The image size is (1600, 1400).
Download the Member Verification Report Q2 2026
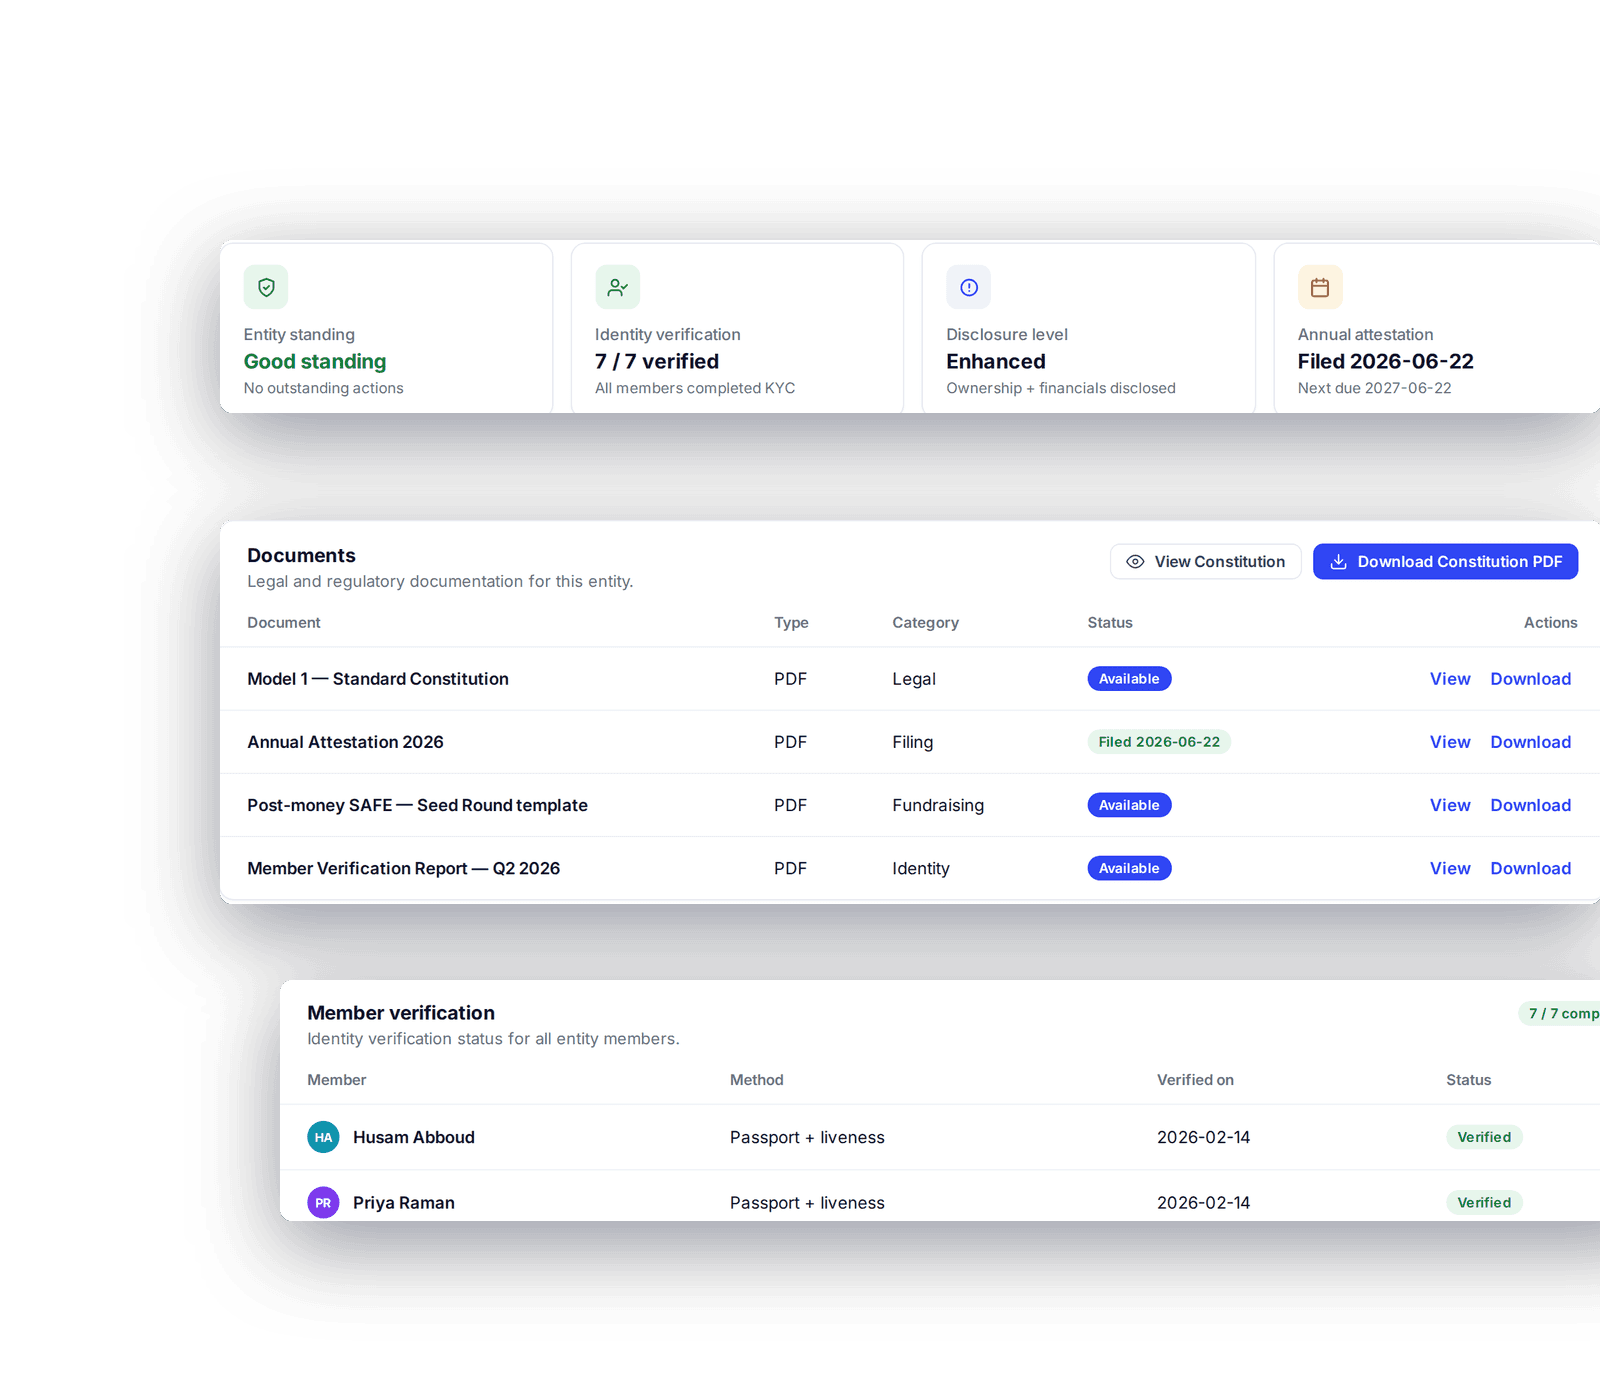click(x=1530, y=868)
